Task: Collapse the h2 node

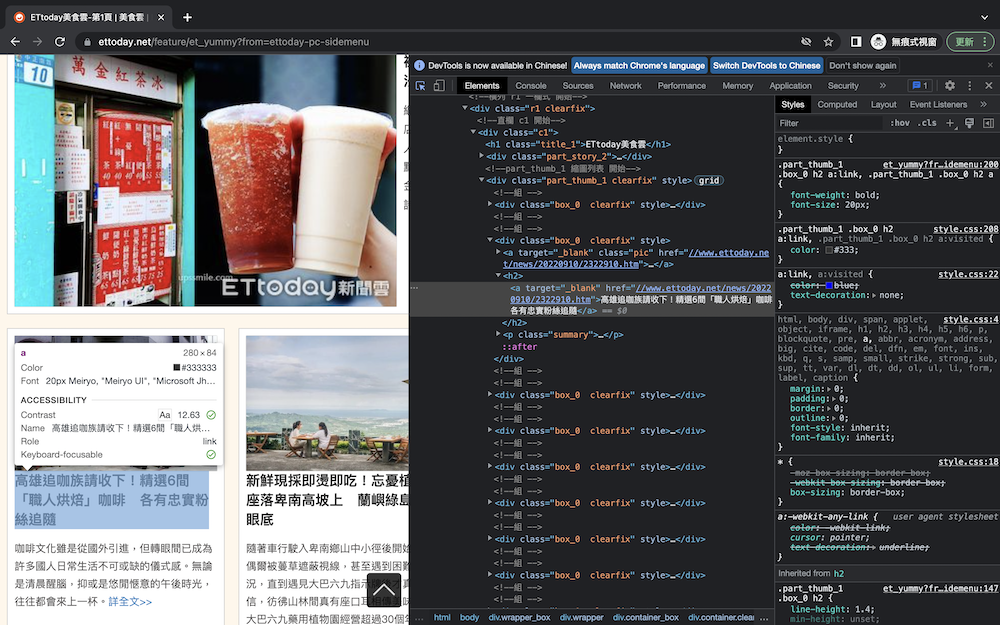Action: pyautogui.click(x=498, y=276)
